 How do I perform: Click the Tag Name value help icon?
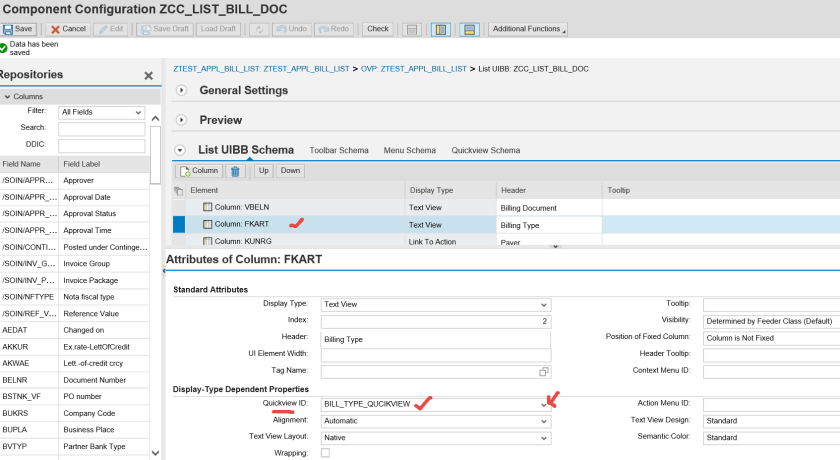[x=544, y=372]
